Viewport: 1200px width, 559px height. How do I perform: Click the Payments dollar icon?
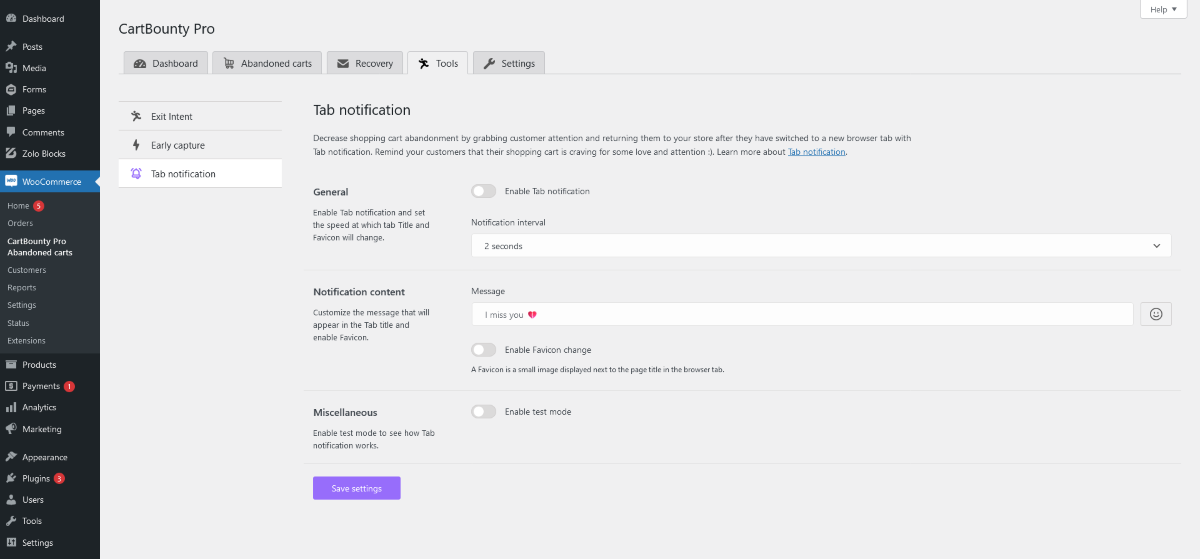10,386
